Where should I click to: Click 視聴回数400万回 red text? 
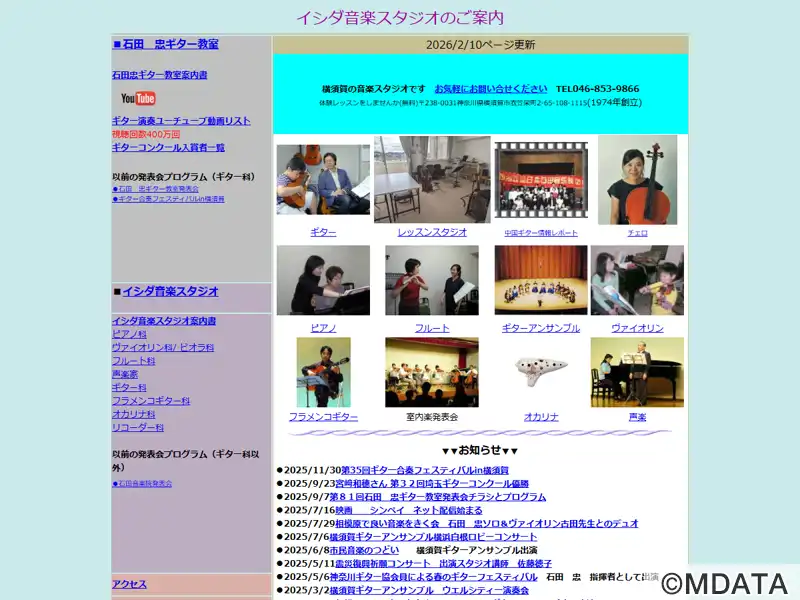146,134
